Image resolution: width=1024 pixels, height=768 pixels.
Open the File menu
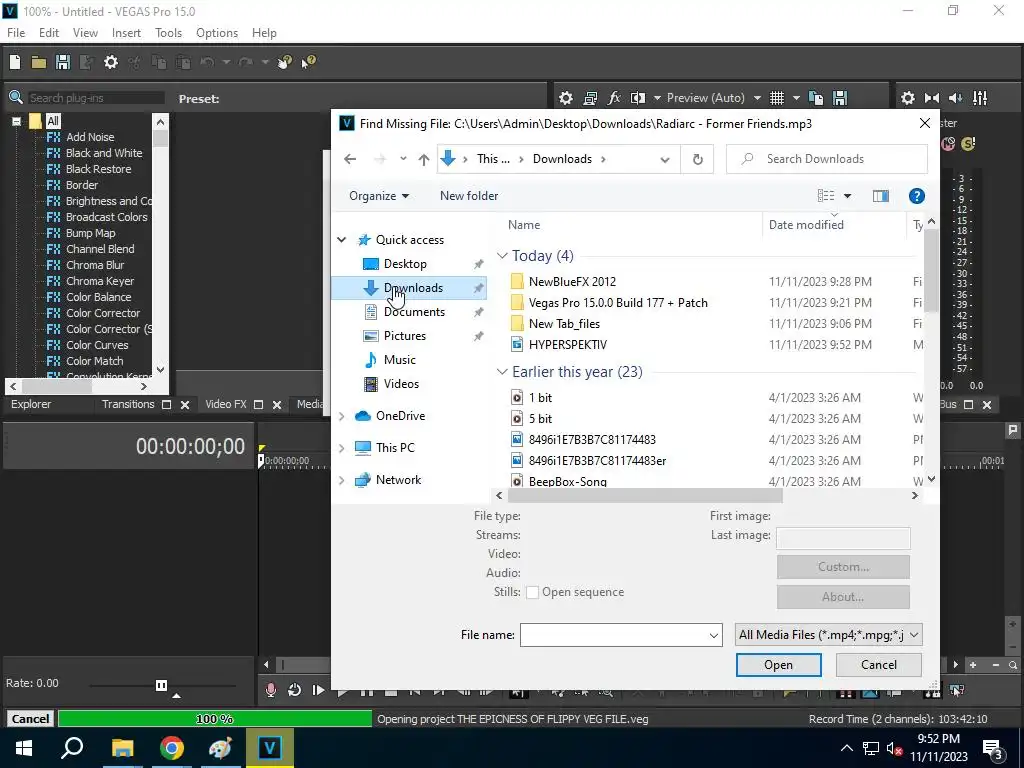[x=16, y=33]
